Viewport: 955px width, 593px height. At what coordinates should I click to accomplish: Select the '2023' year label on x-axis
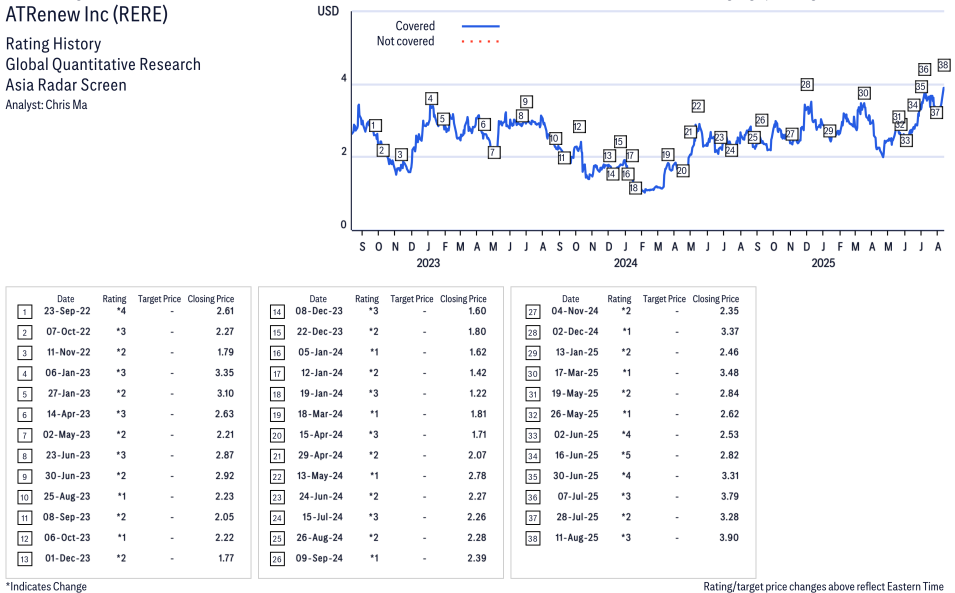428,263
